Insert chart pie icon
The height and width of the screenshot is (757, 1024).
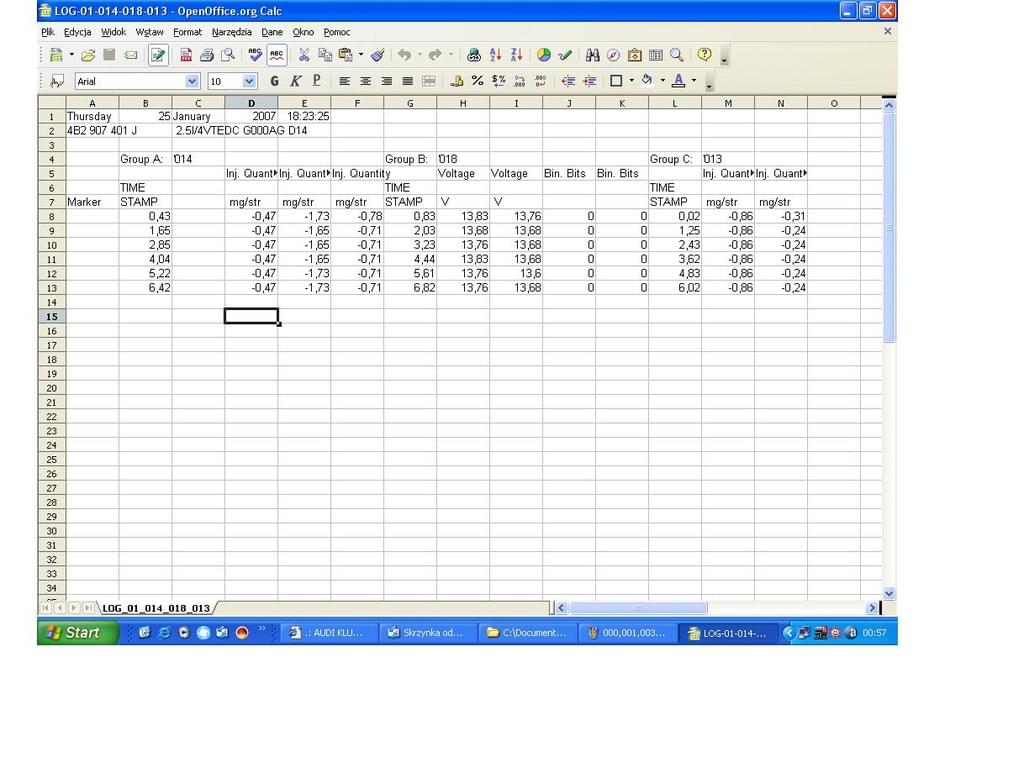(x=544, y=55)
